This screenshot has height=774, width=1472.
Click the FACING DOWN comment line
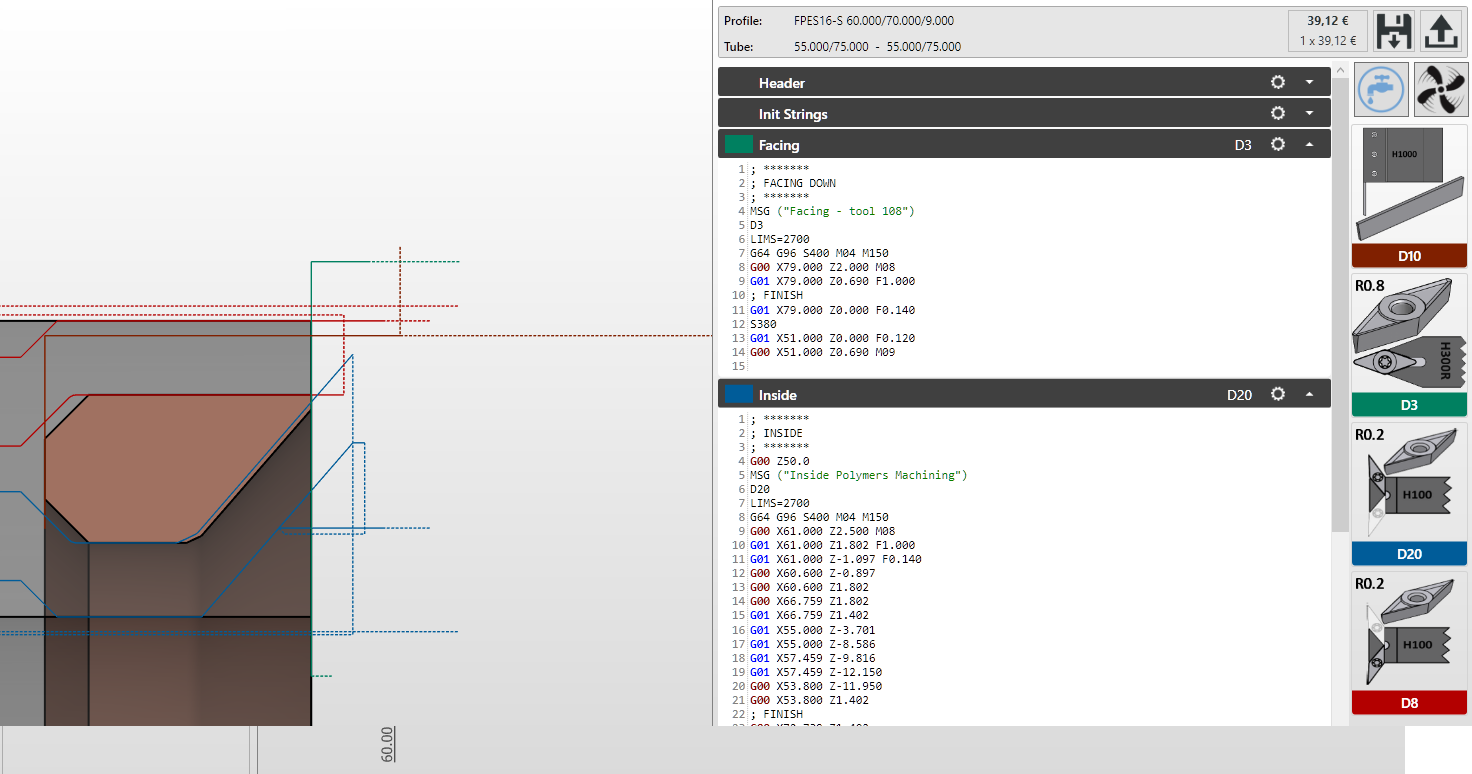pyautogui.click(x=793, y=183)
